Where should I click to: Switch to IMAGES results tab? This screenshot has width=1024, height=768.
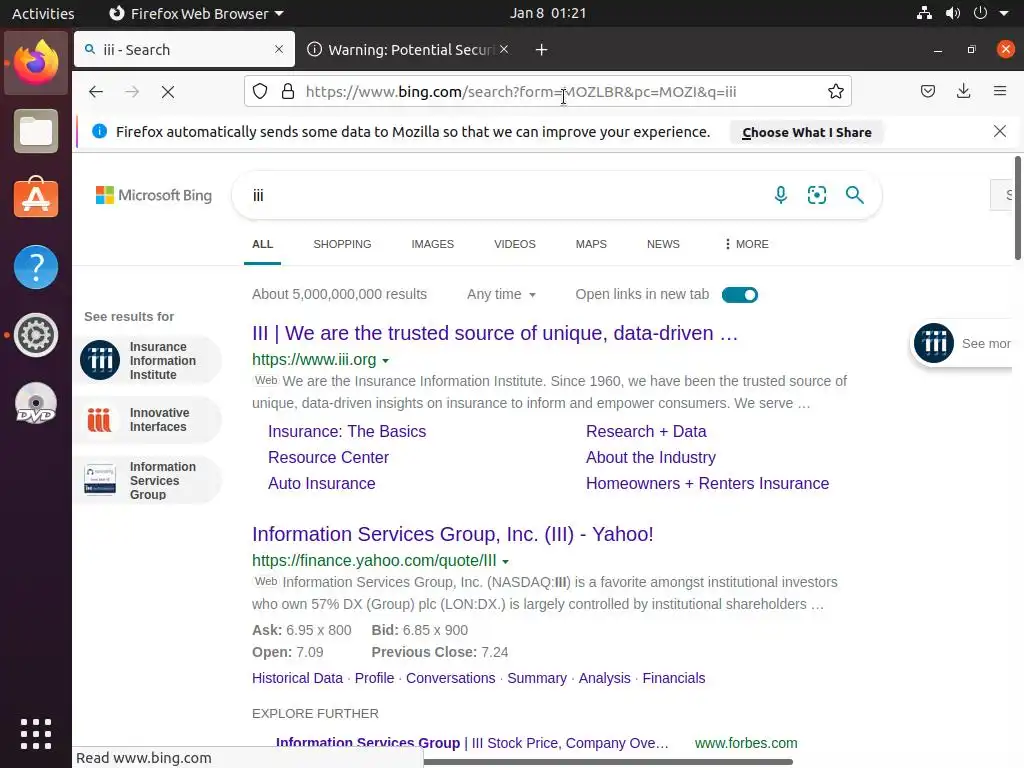tap(432, 244)
